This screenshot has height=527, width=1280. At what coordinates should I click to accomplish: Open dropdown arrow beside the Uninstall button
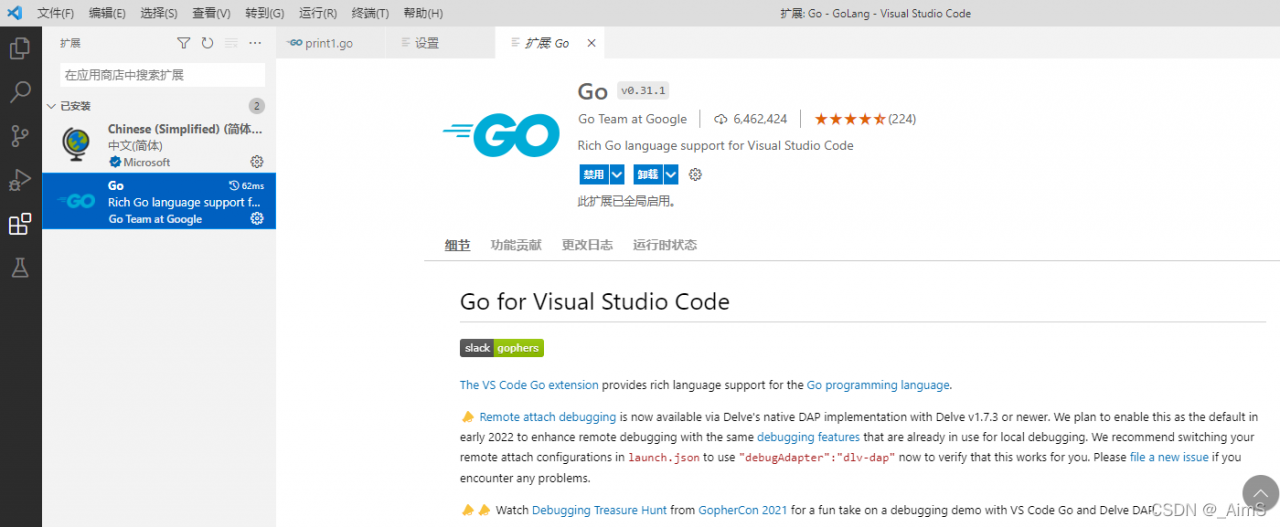tap(671, 174)
